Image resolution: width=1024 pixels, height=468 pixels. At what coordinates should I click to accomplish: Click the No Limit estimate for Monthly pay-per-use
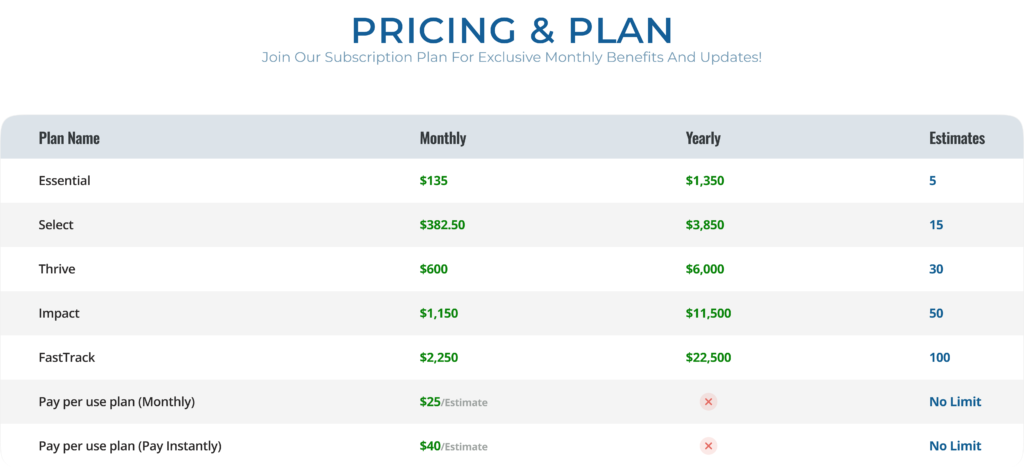[x=955, y=402]
